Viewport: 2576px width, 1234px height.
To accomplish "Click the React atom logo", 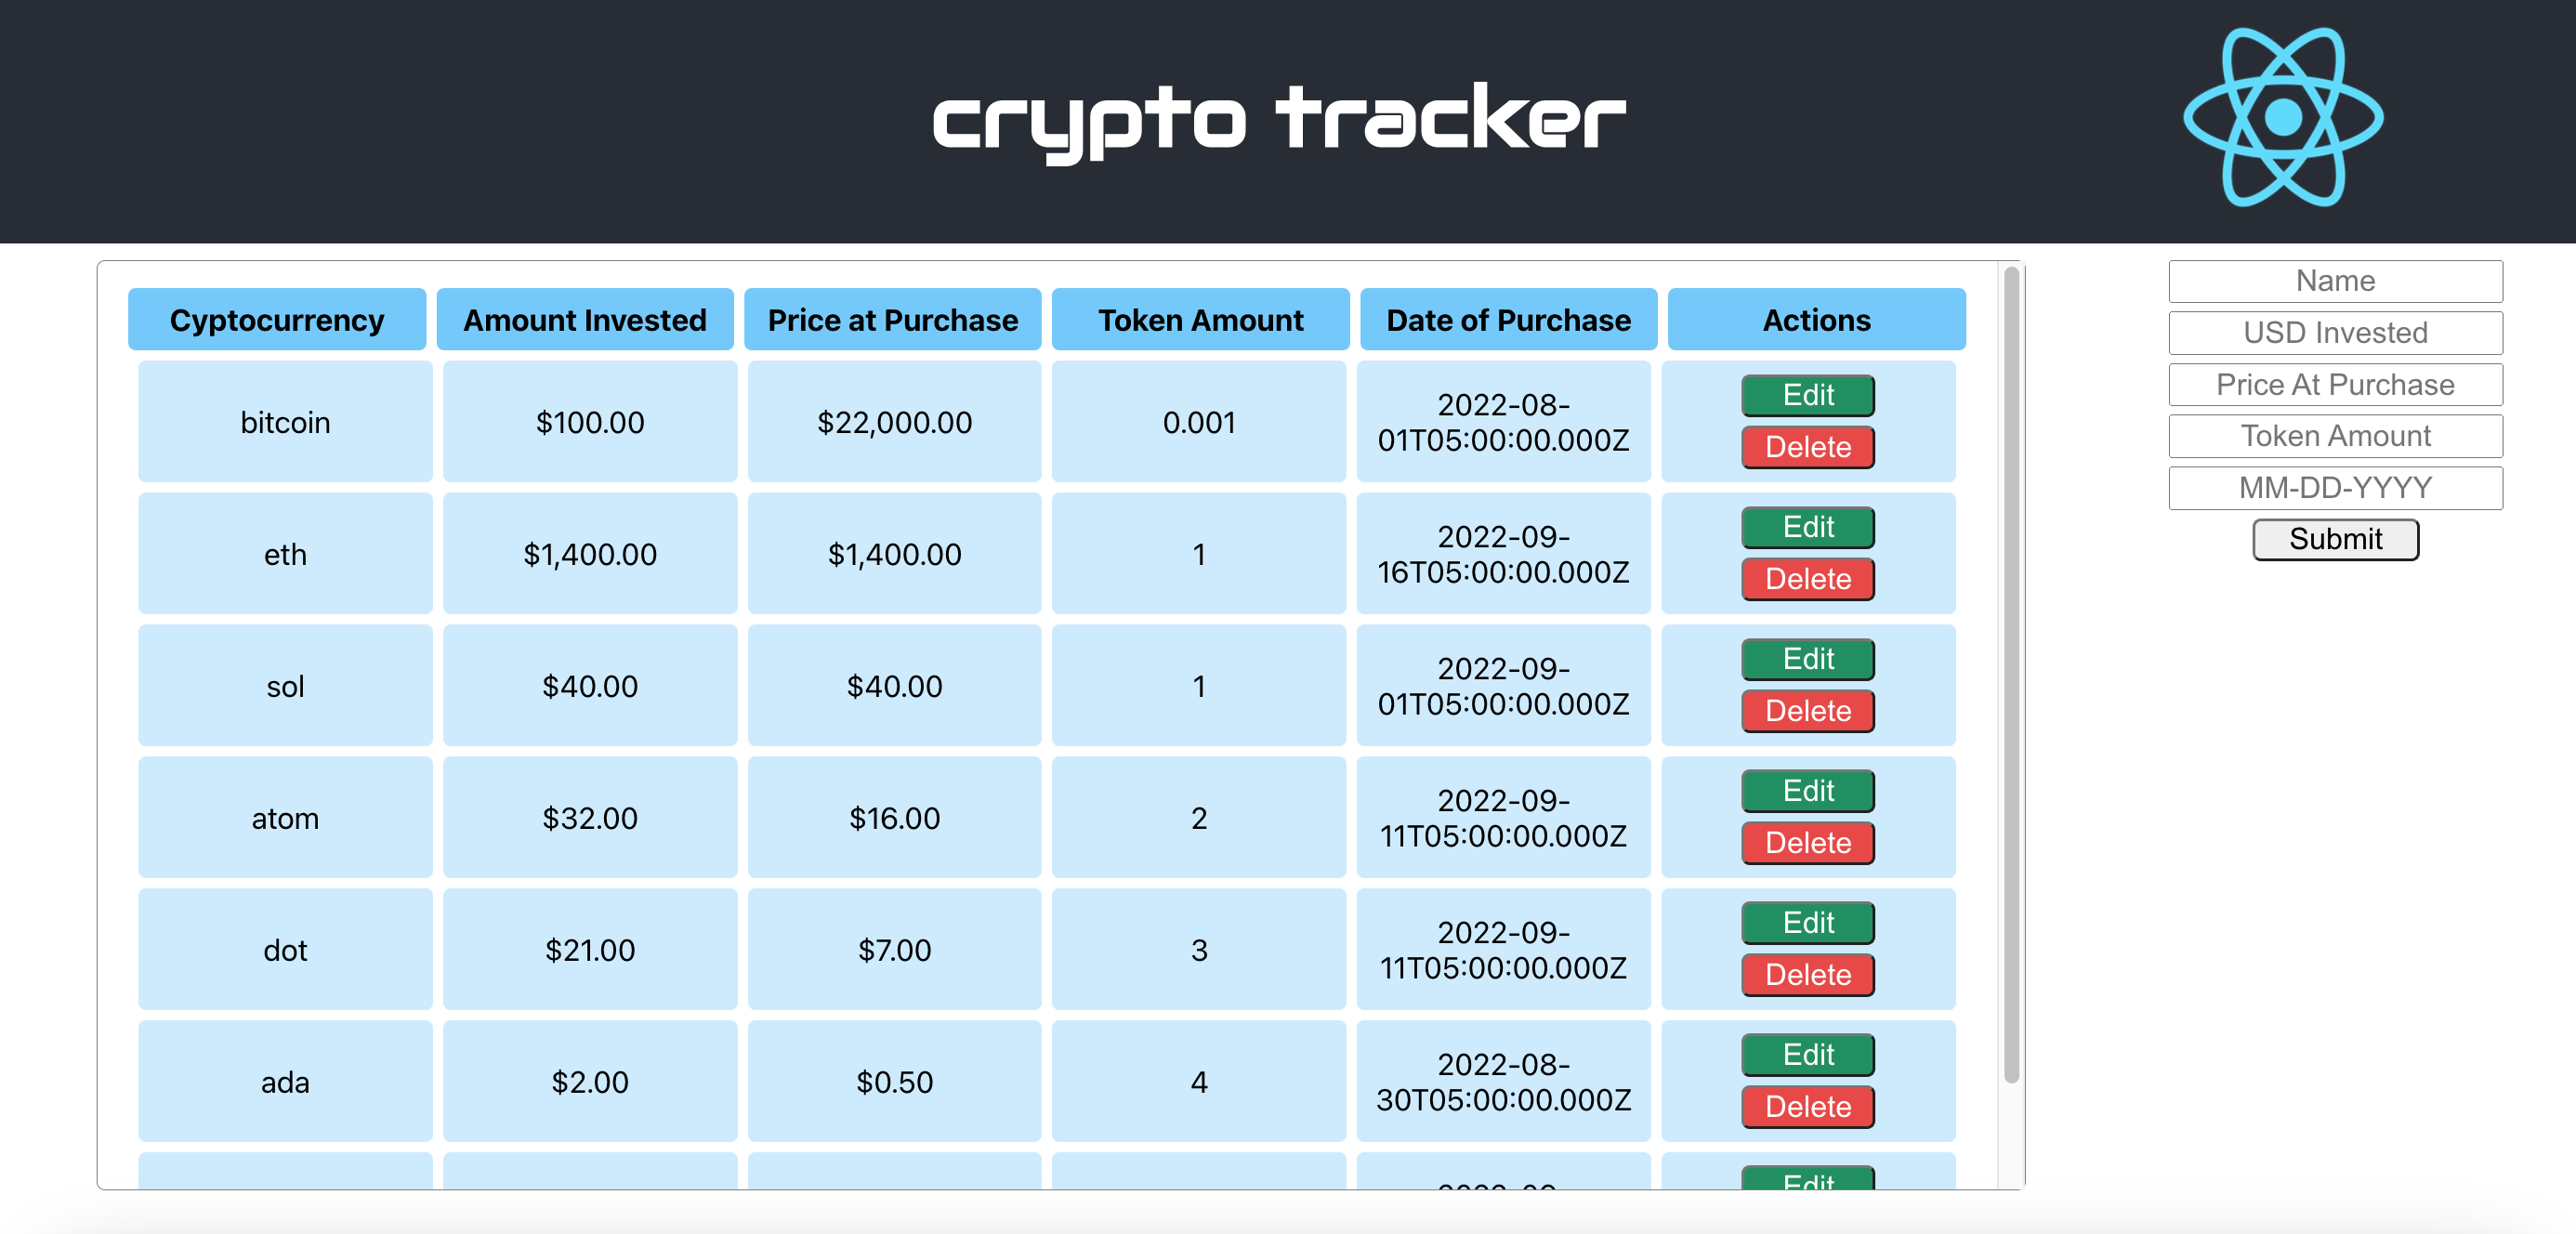I will click(2282, 117).
